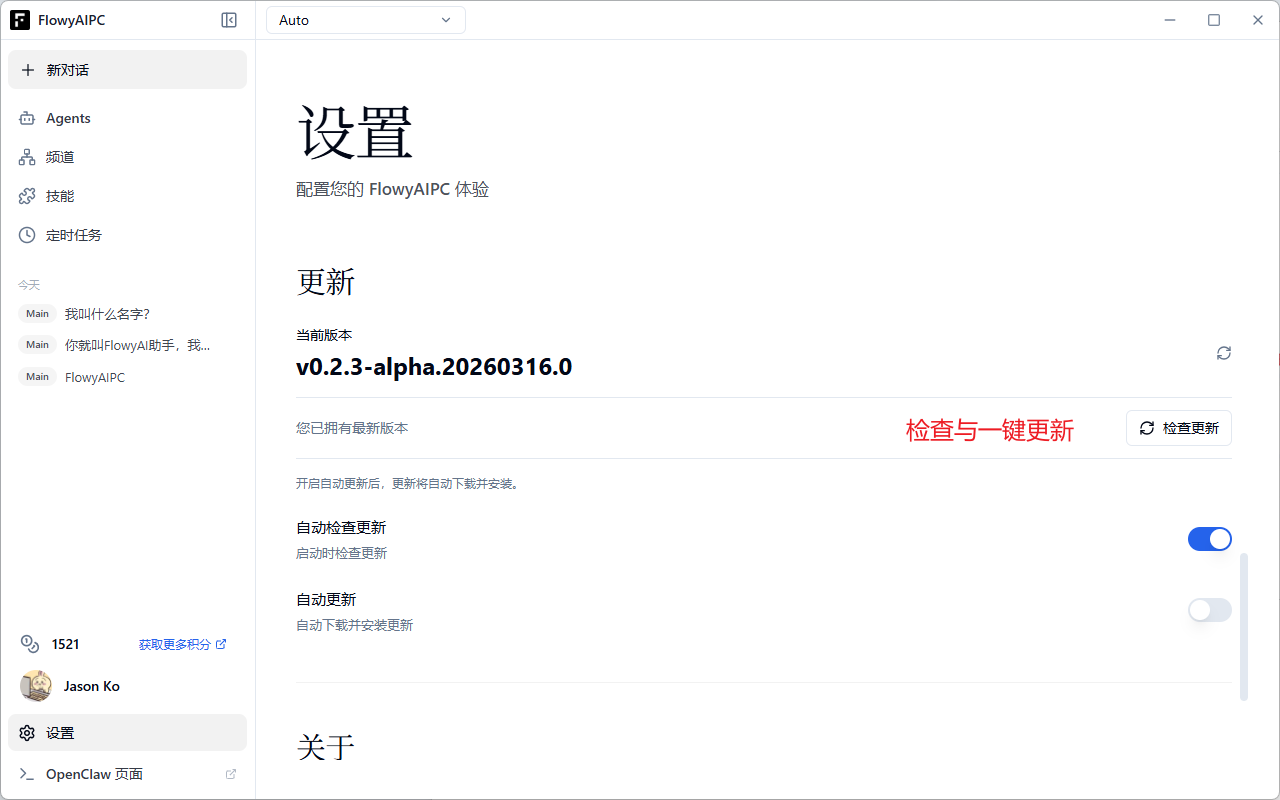This screenshot has width=1280, height=800.
Task: Open the 技能 (skills) icon
Action: point(27,195)
